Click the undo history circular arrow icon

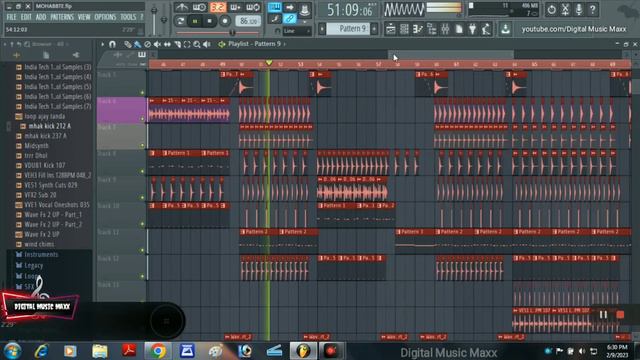[x=551, y=9]
